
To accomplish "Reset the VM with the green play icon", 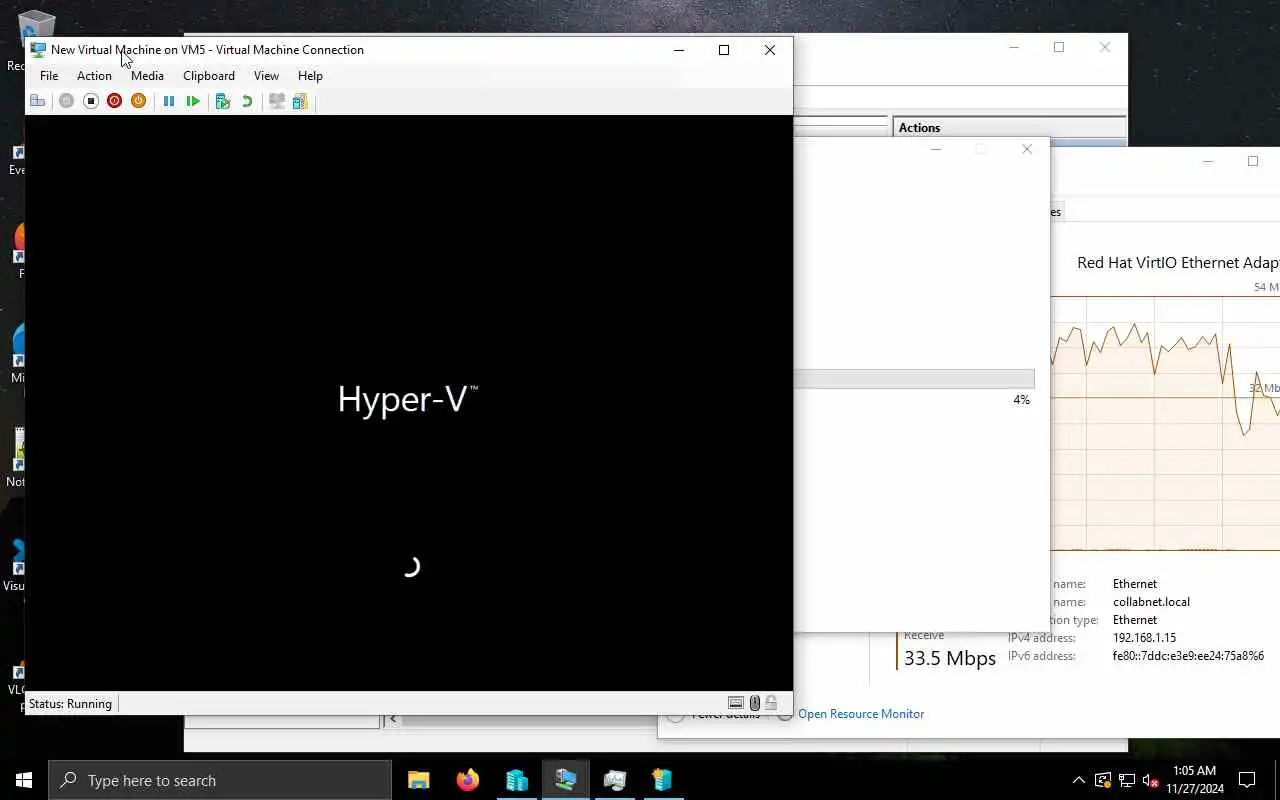I will click(x=193, y=101).
